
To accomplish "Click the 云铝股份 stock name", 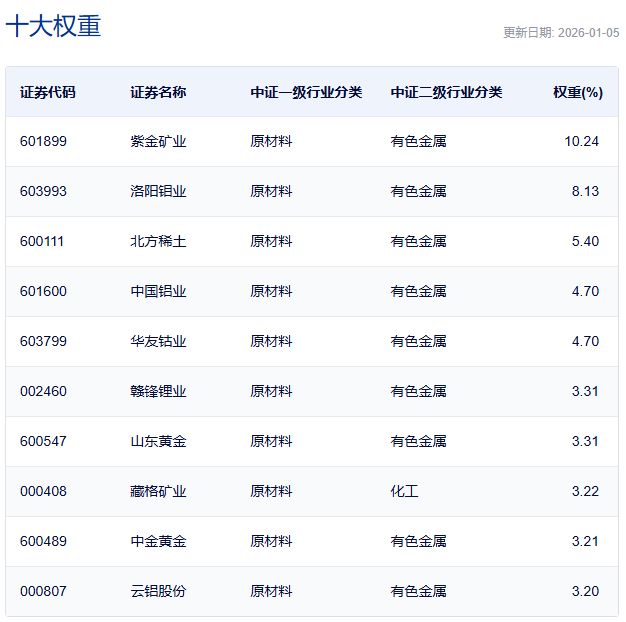I will coord(158,591).
